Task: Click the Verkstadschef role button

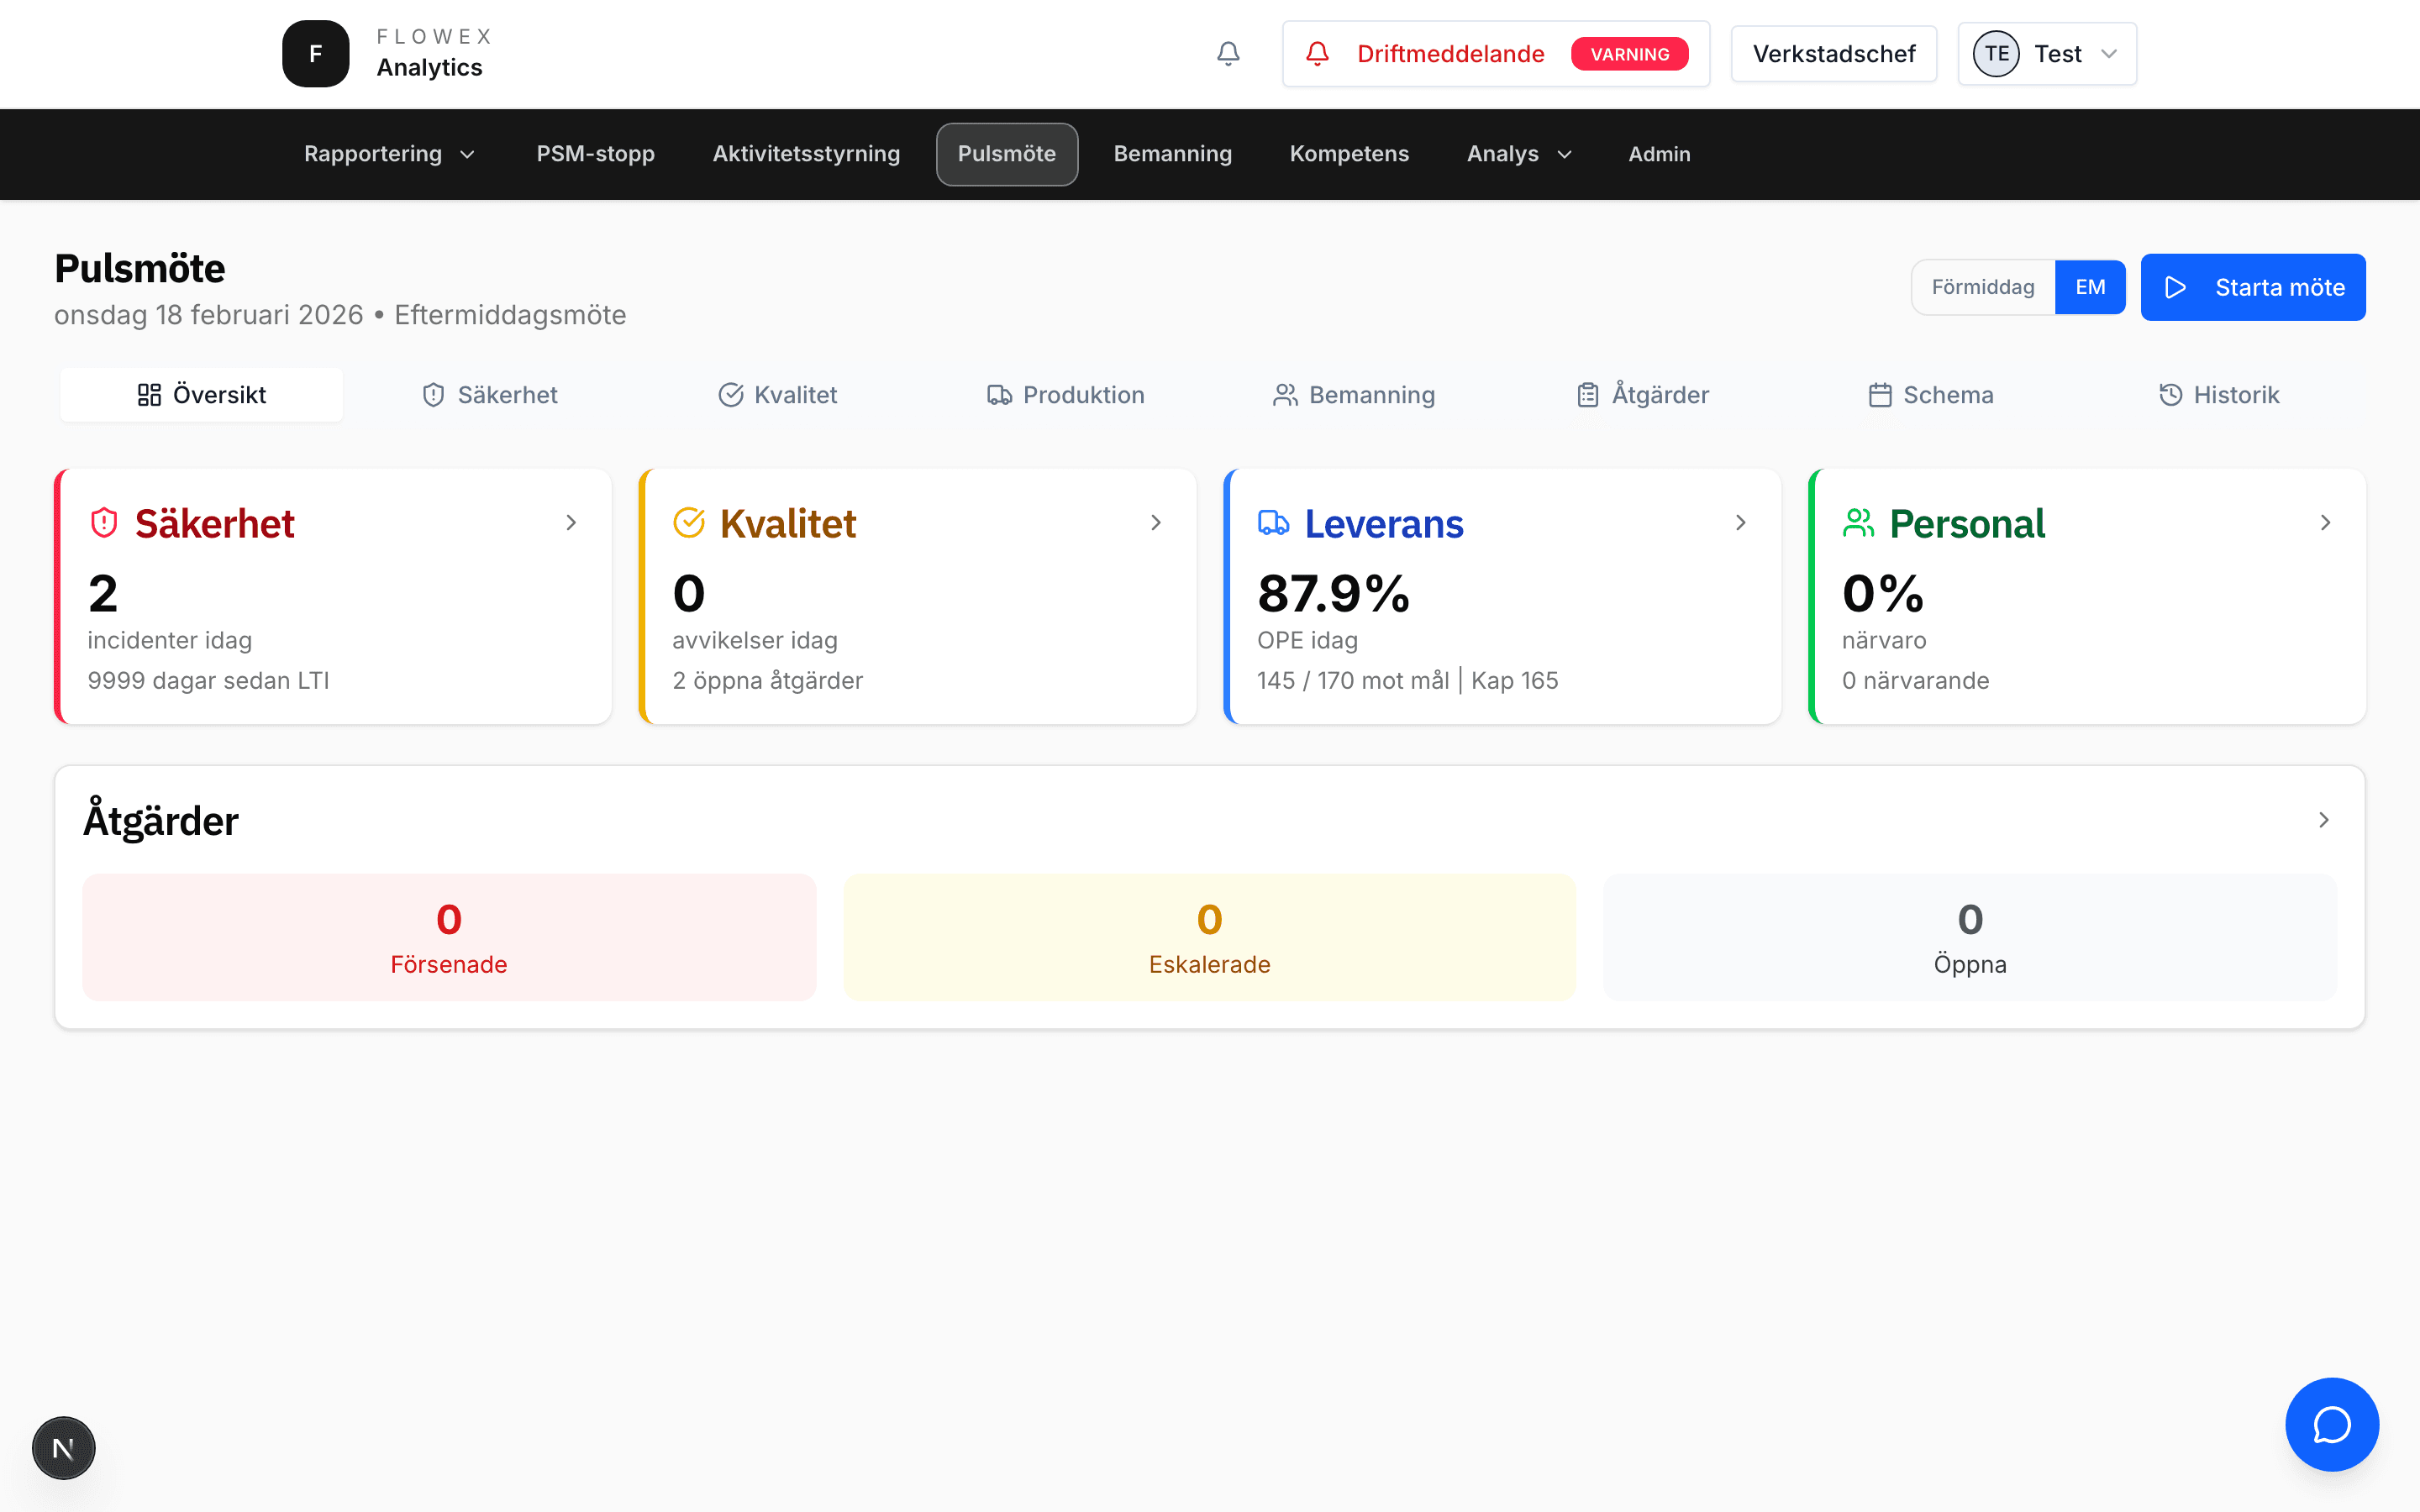Action: pyautogui.click(x=1833, y=54)
